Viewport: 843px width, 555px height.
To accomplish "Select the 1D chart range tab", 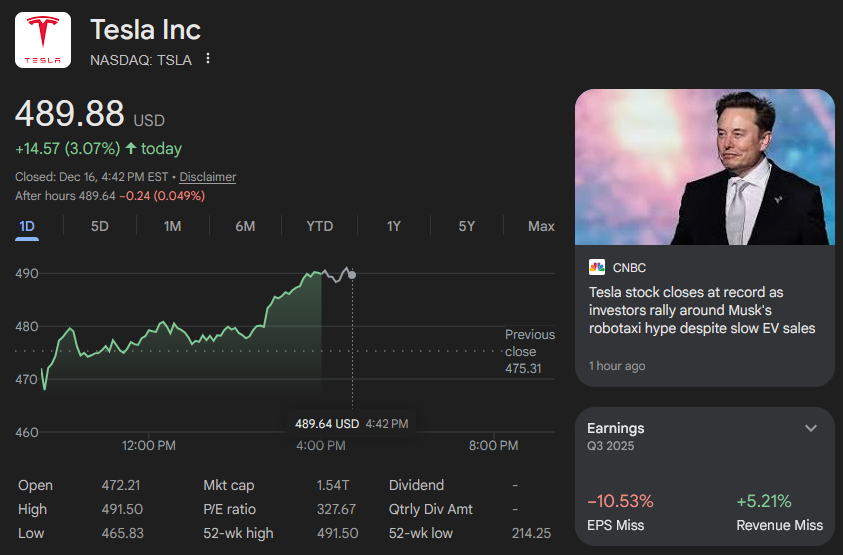I will tap(27, 227).
